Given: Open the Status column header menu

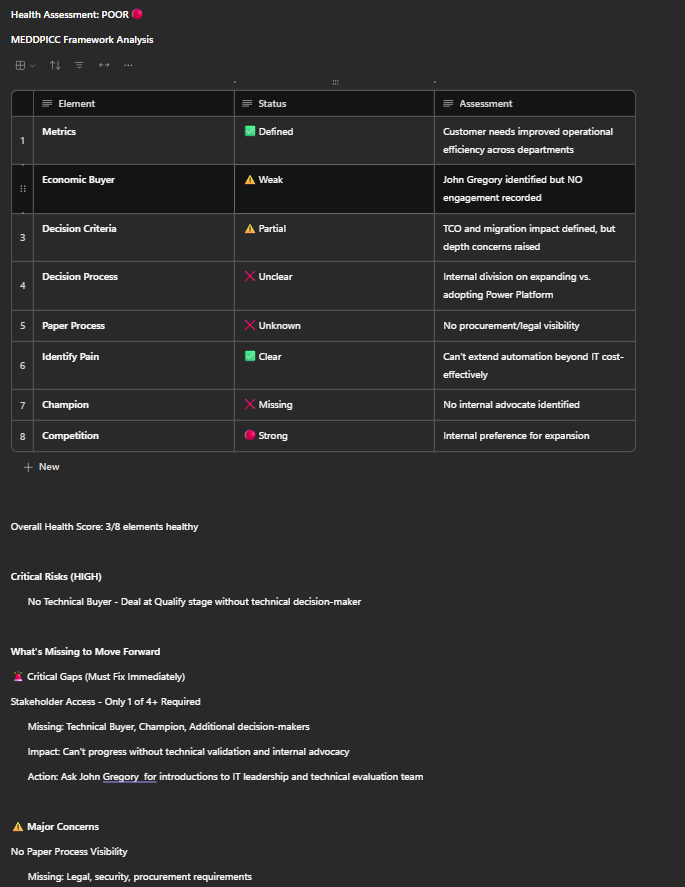Looking at the screenshot, I should (x=271, y=103).
